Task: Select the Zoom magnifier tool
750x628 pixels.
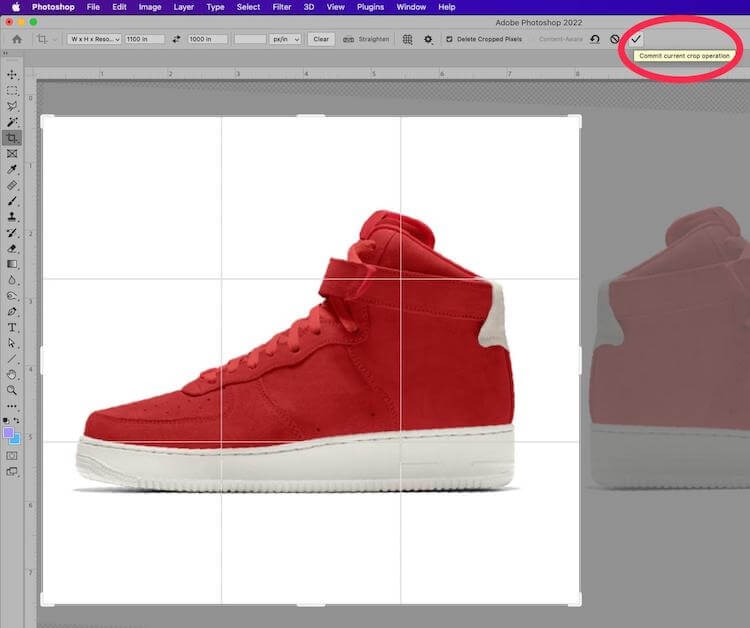Action: 12,390
